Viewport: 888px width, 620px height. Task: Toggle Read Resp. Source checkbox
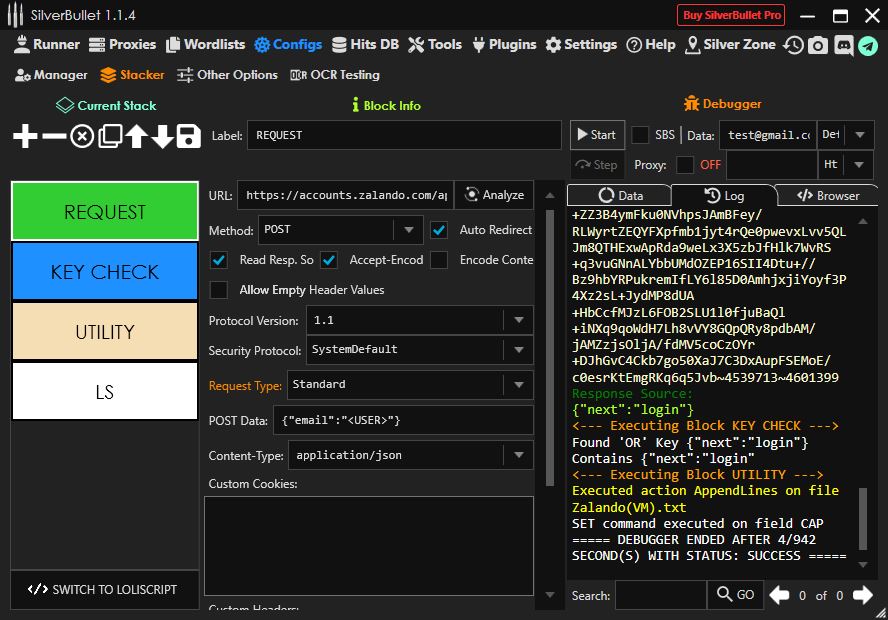[219, 260]
